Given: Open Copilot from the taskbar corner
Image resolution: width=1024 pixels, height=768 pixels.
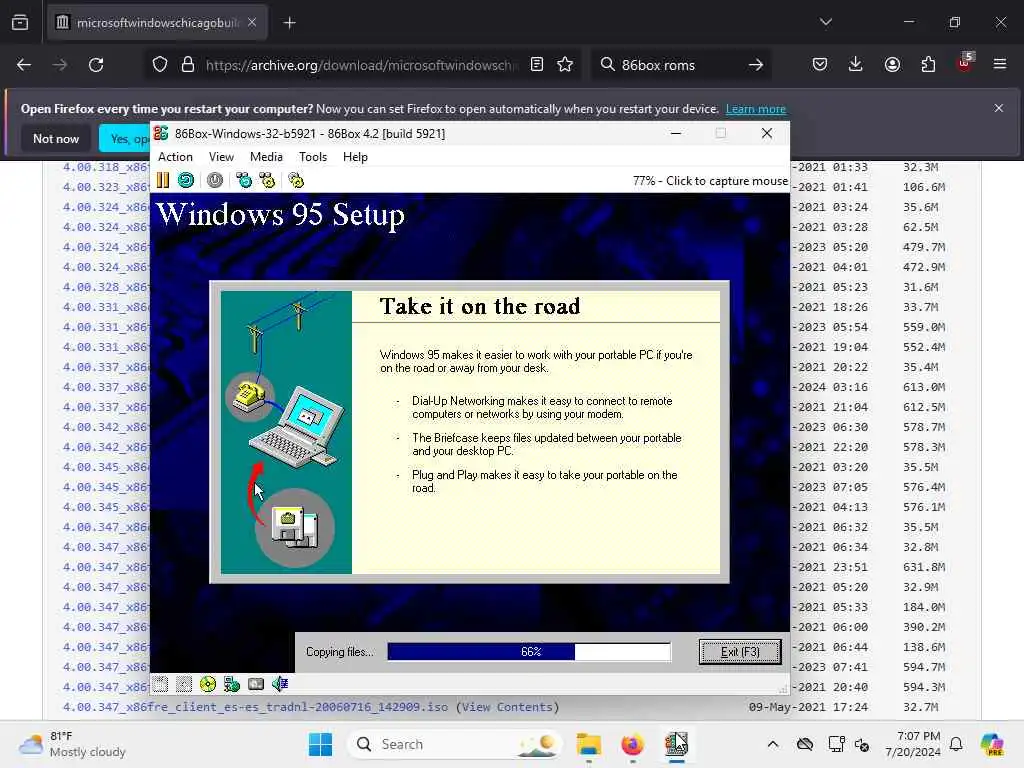Looking at the screenshot, I should click(x=992, y=744).
